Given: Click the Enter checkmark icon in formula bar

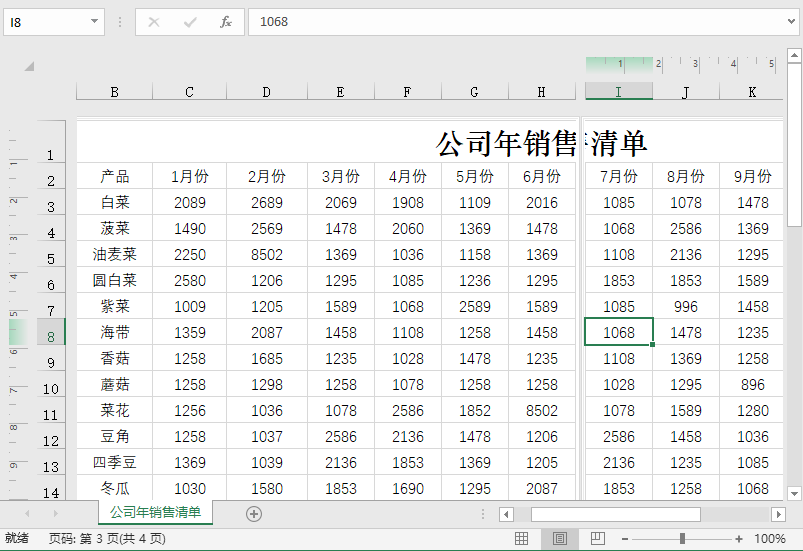Looking at the screenshot, I should pyautogui.click(x=190, y=22).
